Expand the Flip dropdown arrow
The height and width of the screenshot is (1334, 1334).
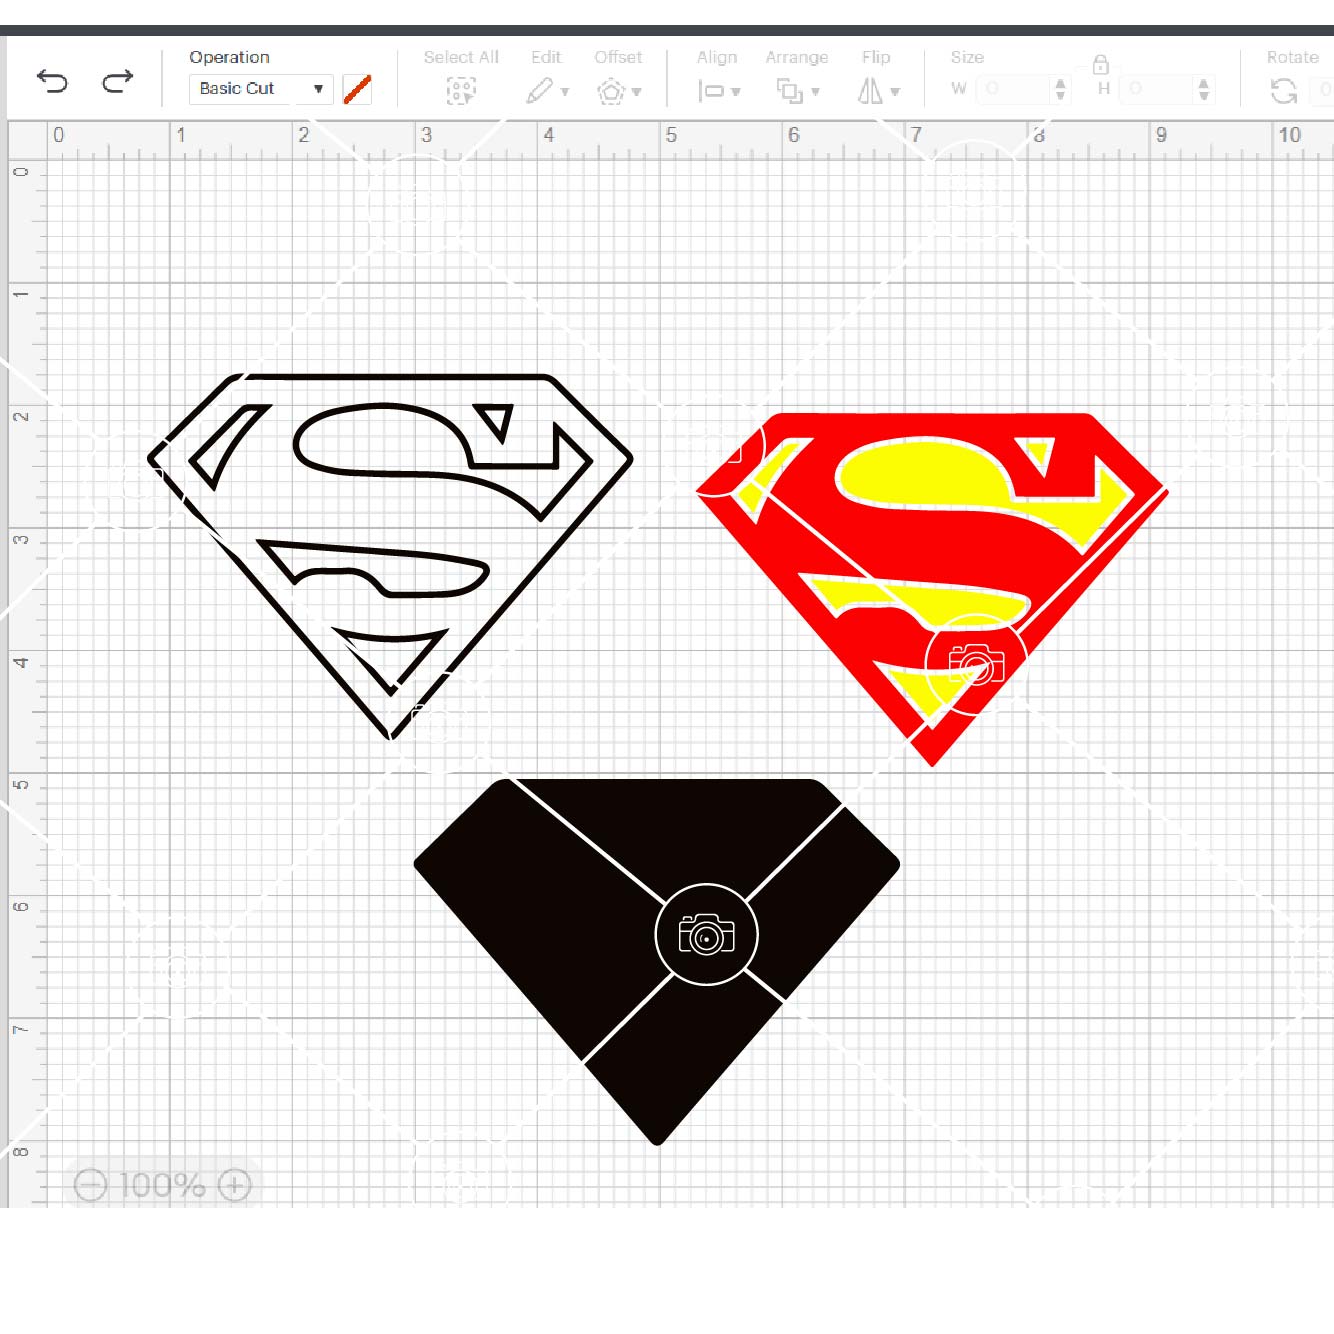[895, 92]
